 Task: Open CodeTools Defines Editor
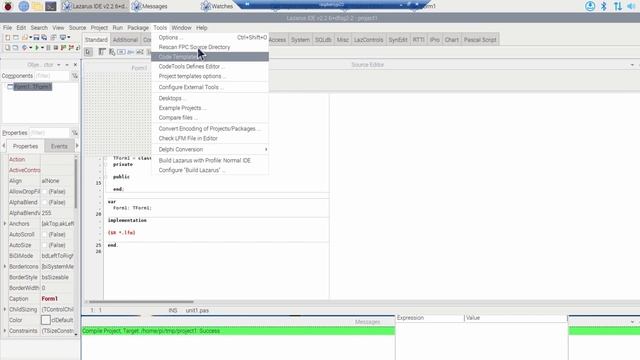point(210,66)
